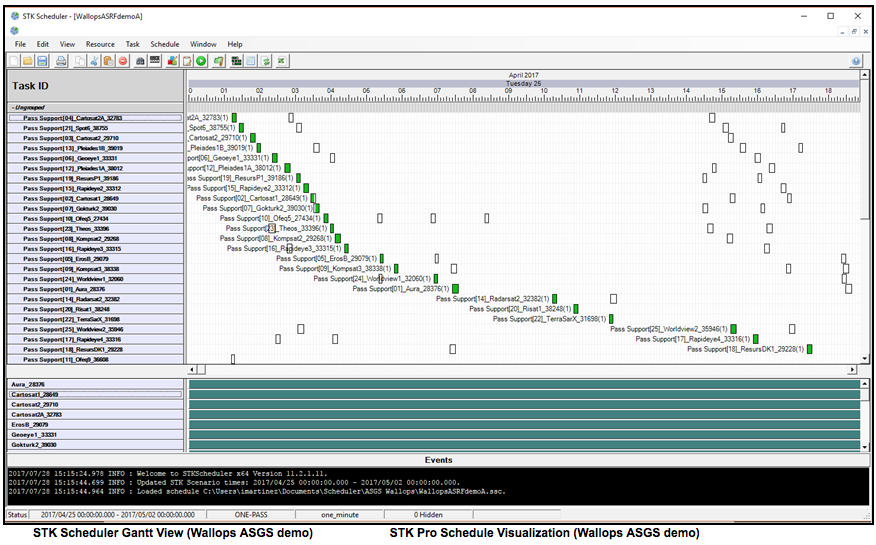Image resolution: width=876 pixels, height=545 pixels.
Task: Click green scheduled bar for TerraSarX_31698(1)
Action: (x=611, y=319)
